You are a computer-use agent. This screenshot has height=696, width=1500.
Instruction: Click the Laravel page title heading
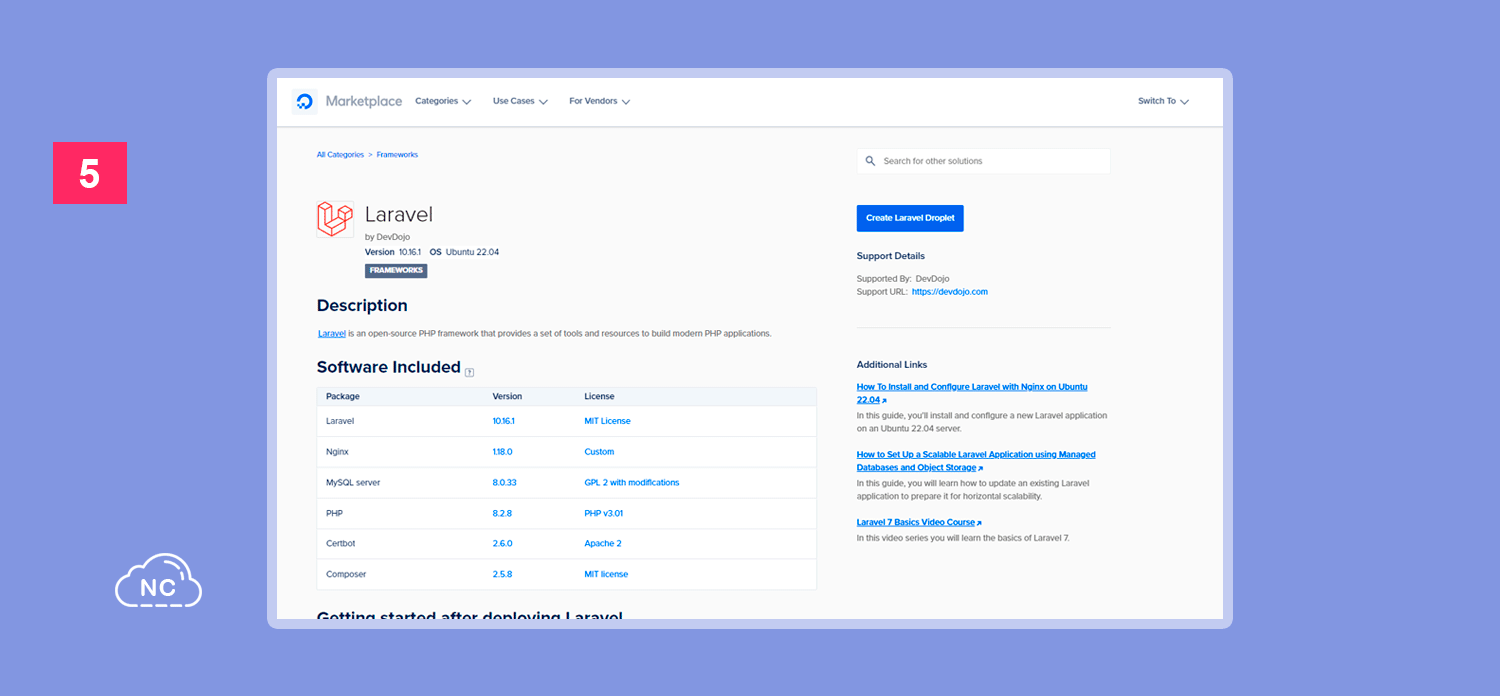(x=399, y=214)
